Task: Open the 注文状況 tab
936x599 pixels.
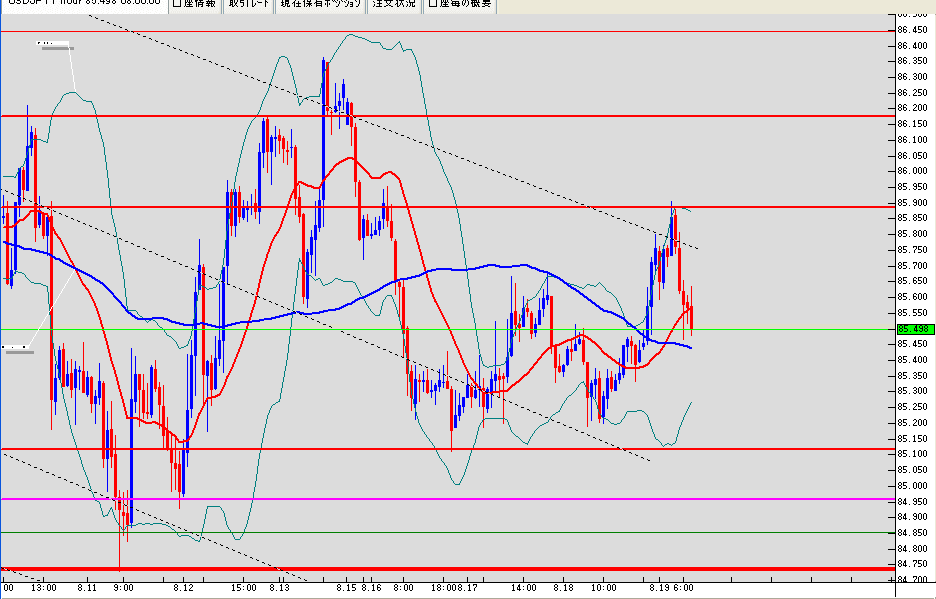Action: [x=393, y=4]
